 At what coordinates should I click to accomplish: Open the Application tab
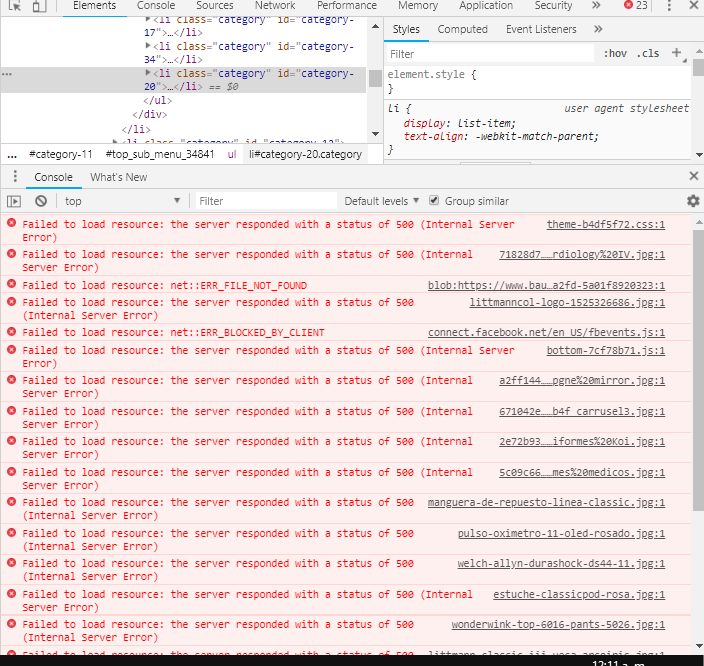pyautogui.click(x=486, y=6)
